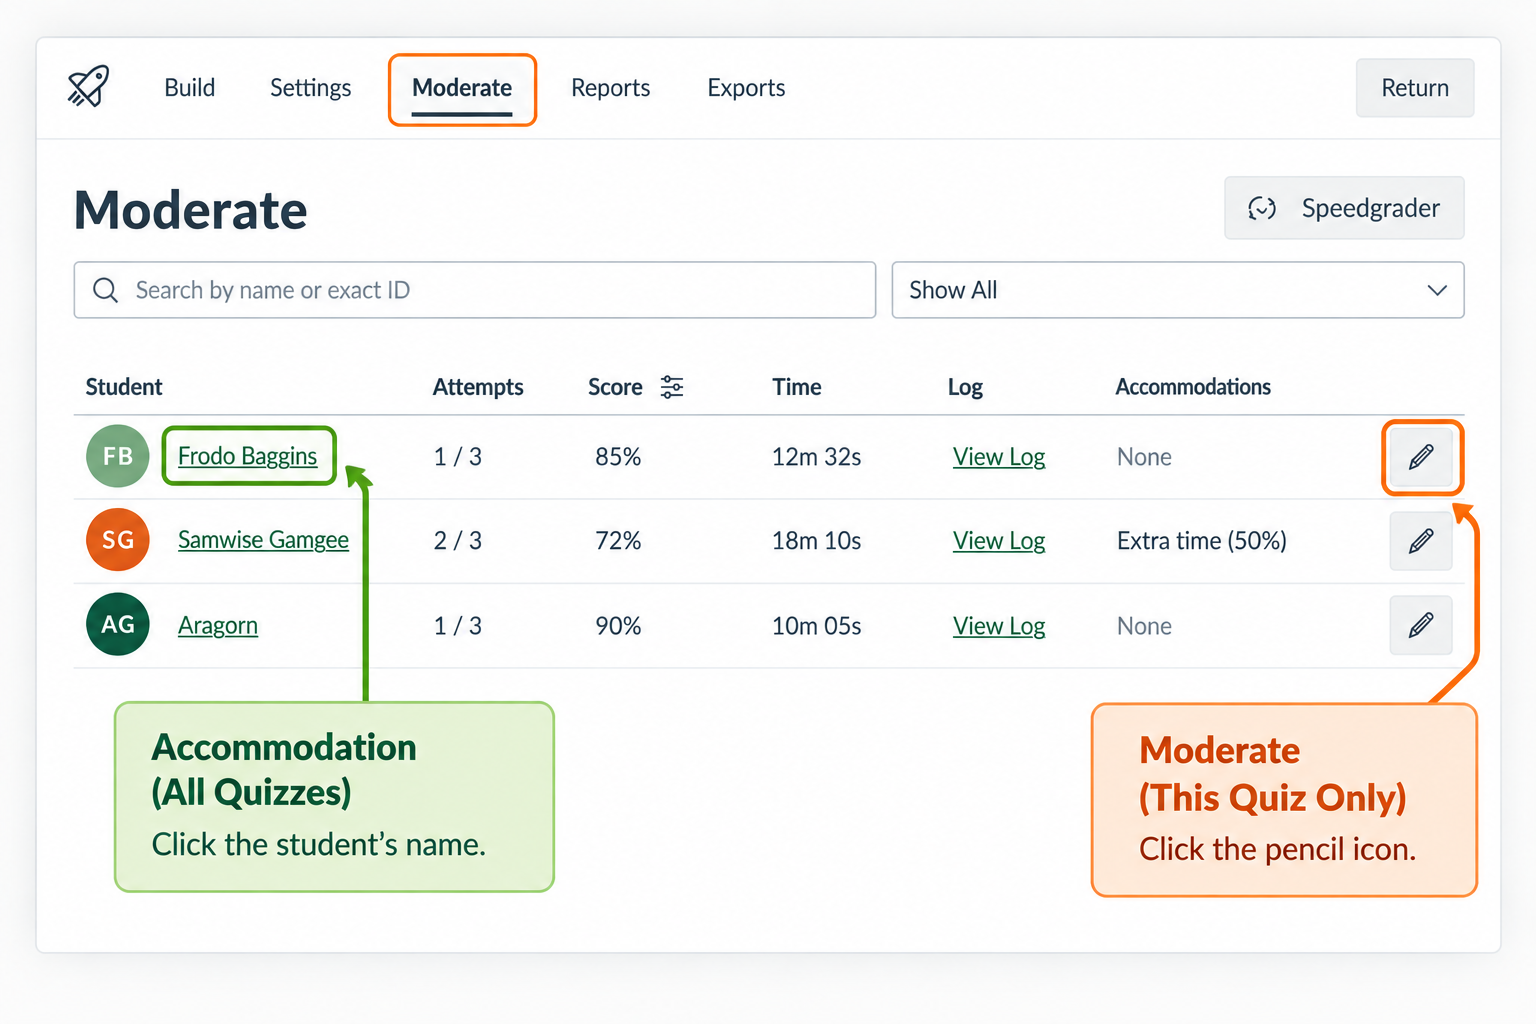The image size is (1536, 1024).
Task: Click the Score column header
Action: pos(615,387)
